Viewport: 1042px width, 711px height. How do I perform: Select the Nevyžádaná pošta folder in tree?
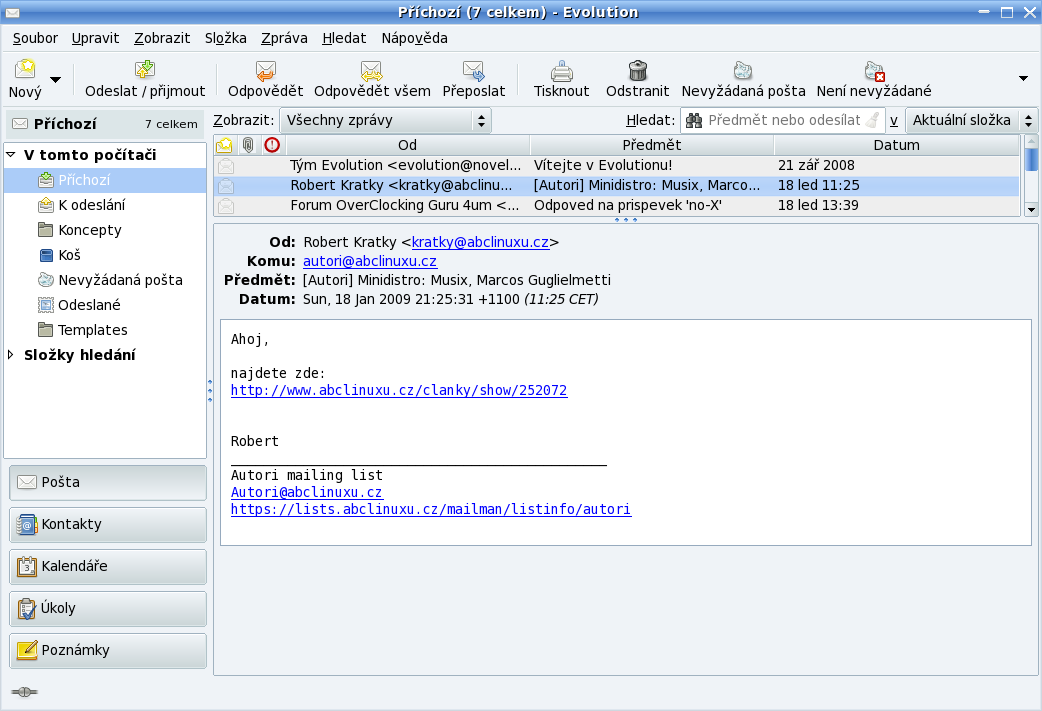click(x=105, y=280)
